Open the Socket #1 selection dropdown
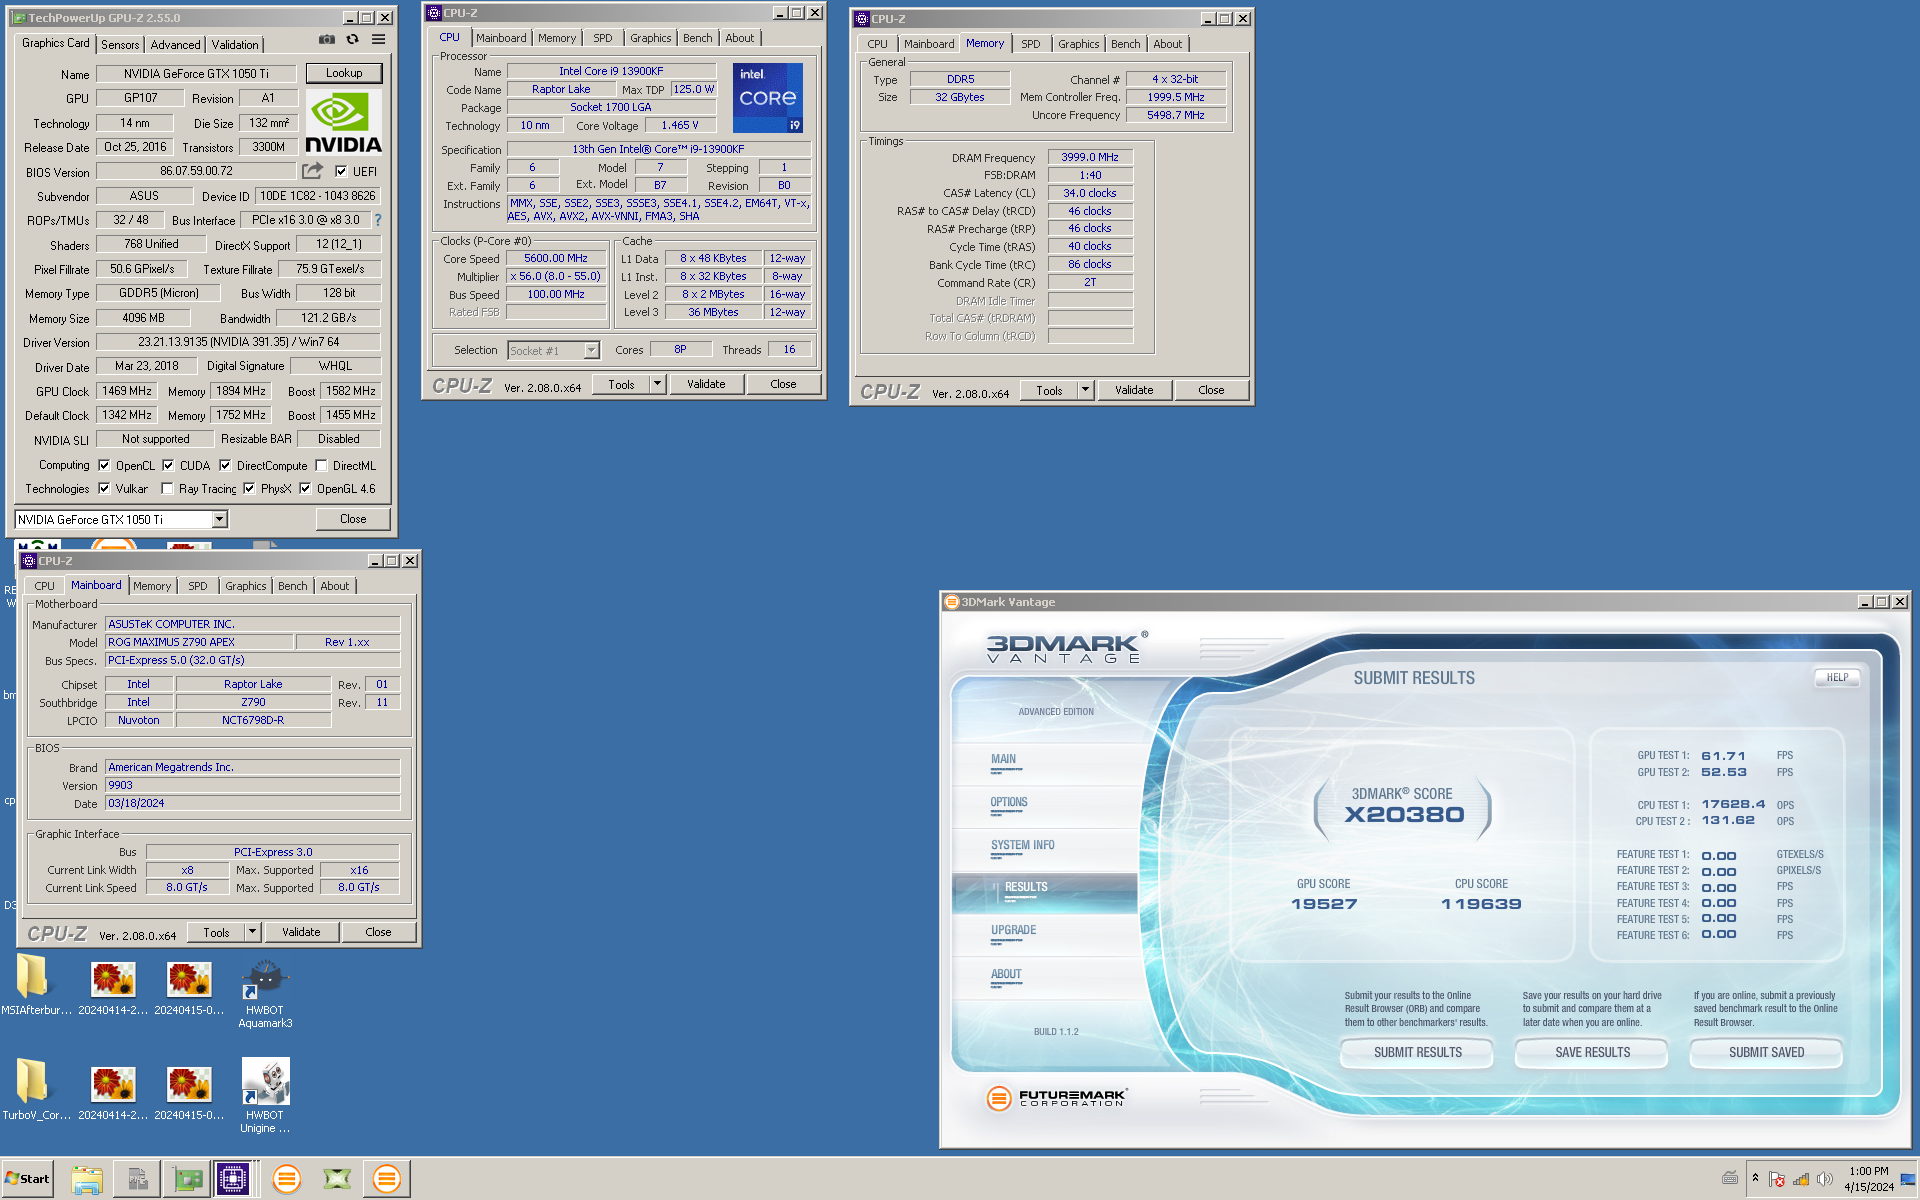 (591, 350)
